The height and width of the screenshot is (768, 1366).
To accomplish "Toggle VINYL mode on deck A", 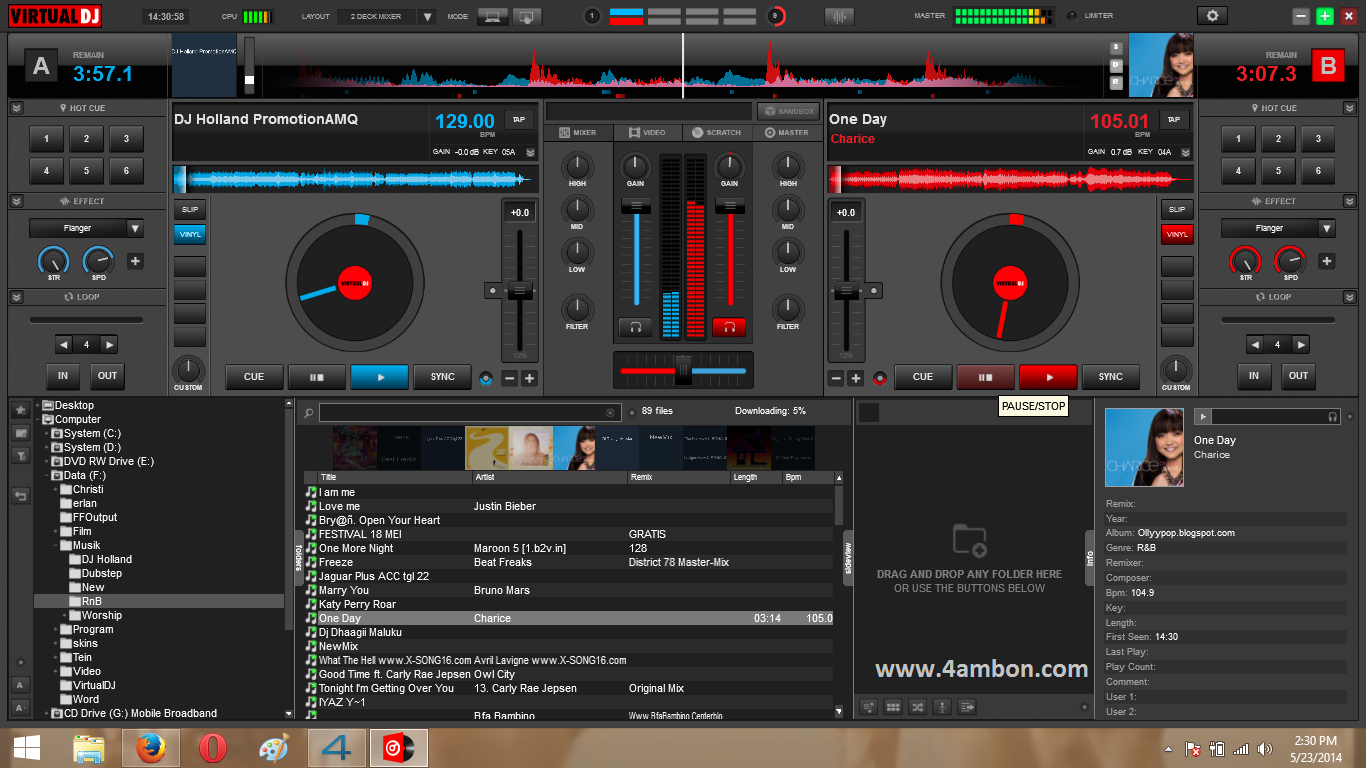I will (x=190, y=234).
